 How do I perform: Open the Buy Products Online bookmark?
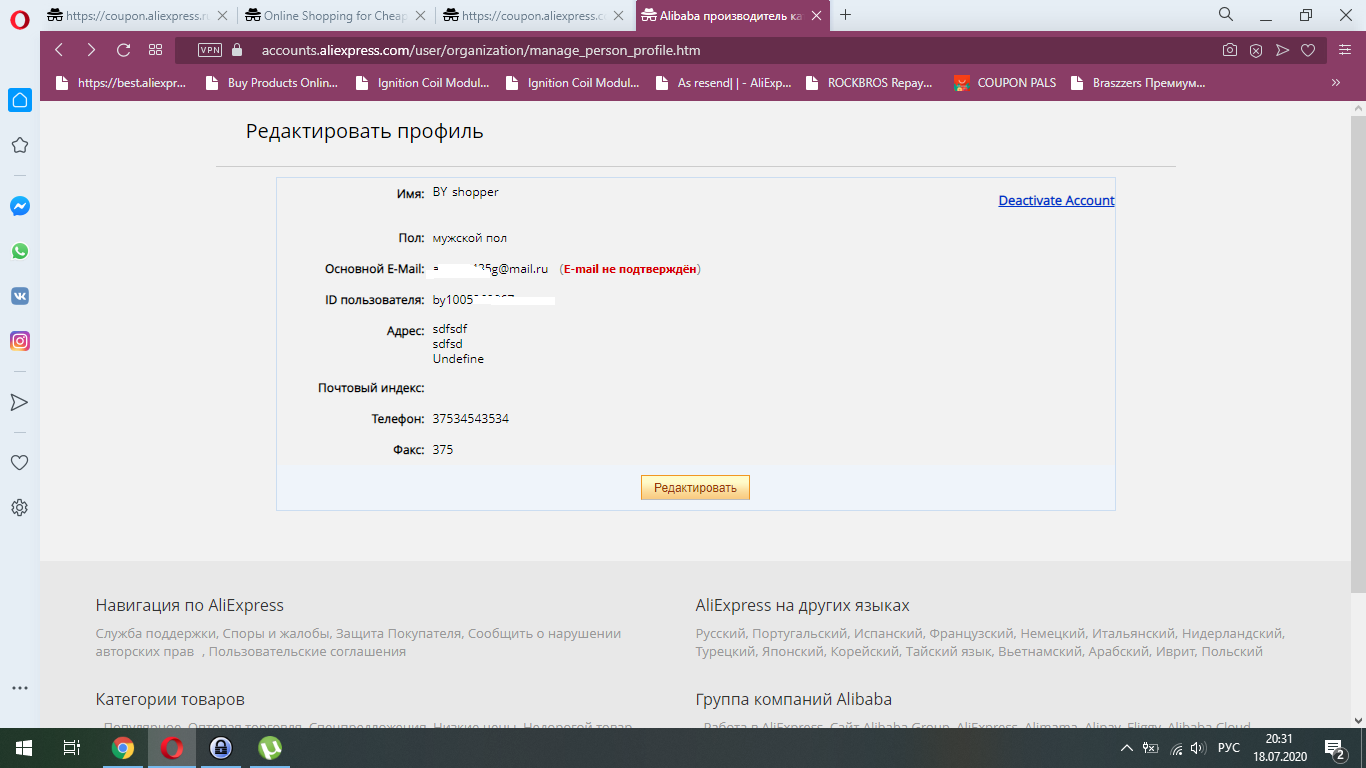point(271,83)
